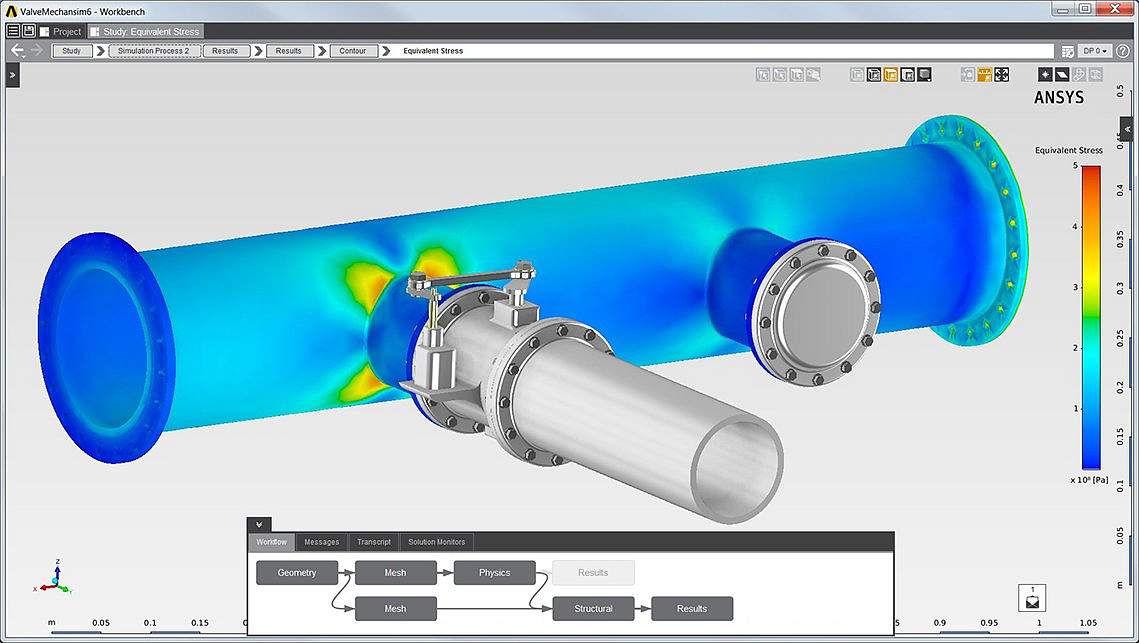Viewport: 1139px width, 643px height.
Task: Click the Simulation Process 2 breadcrumb button
Action: [153, 50]
